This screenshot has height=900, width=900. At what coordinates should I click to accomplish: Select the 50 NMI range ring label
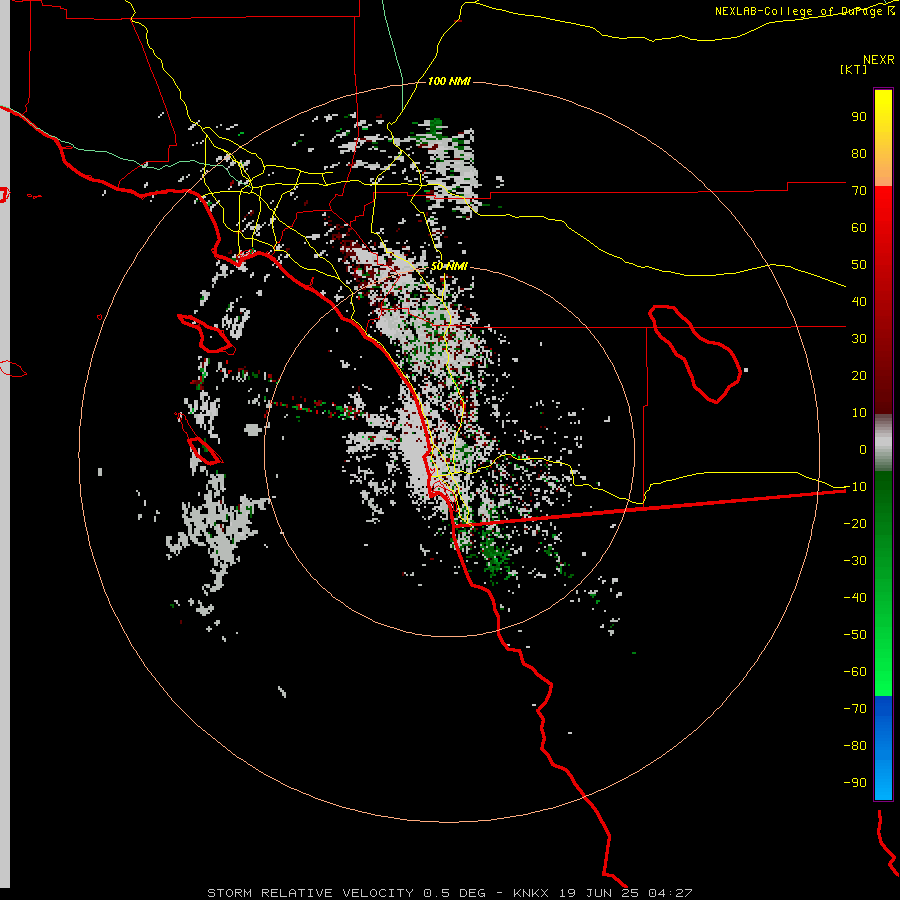[x=449, y=266]
